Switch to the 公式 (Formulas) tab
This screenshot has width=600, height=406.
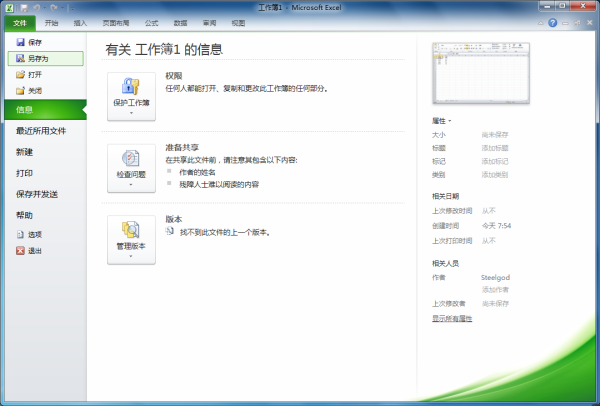[152, 23]
